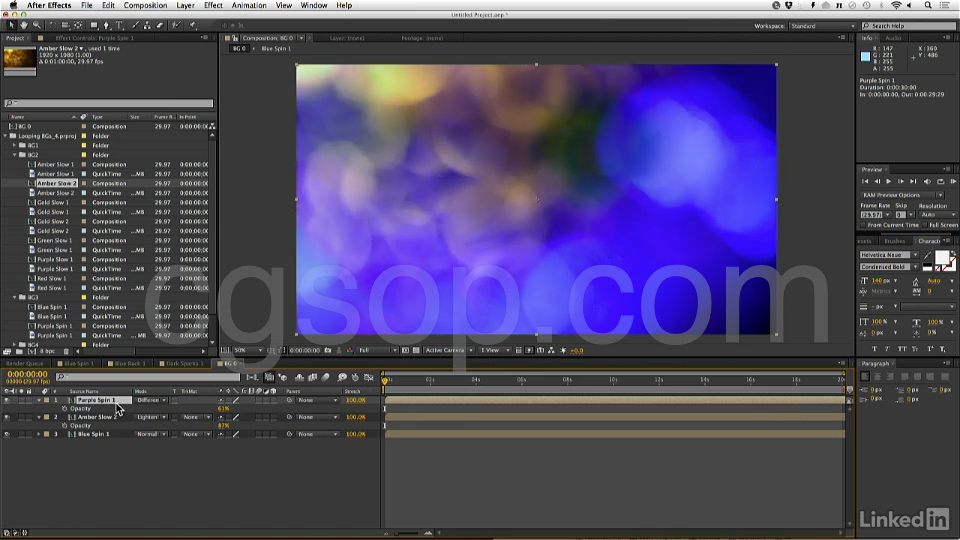
Task: Click the Auto-keyframe stopwatch icon in timeline
Action: tap(355, 378)
